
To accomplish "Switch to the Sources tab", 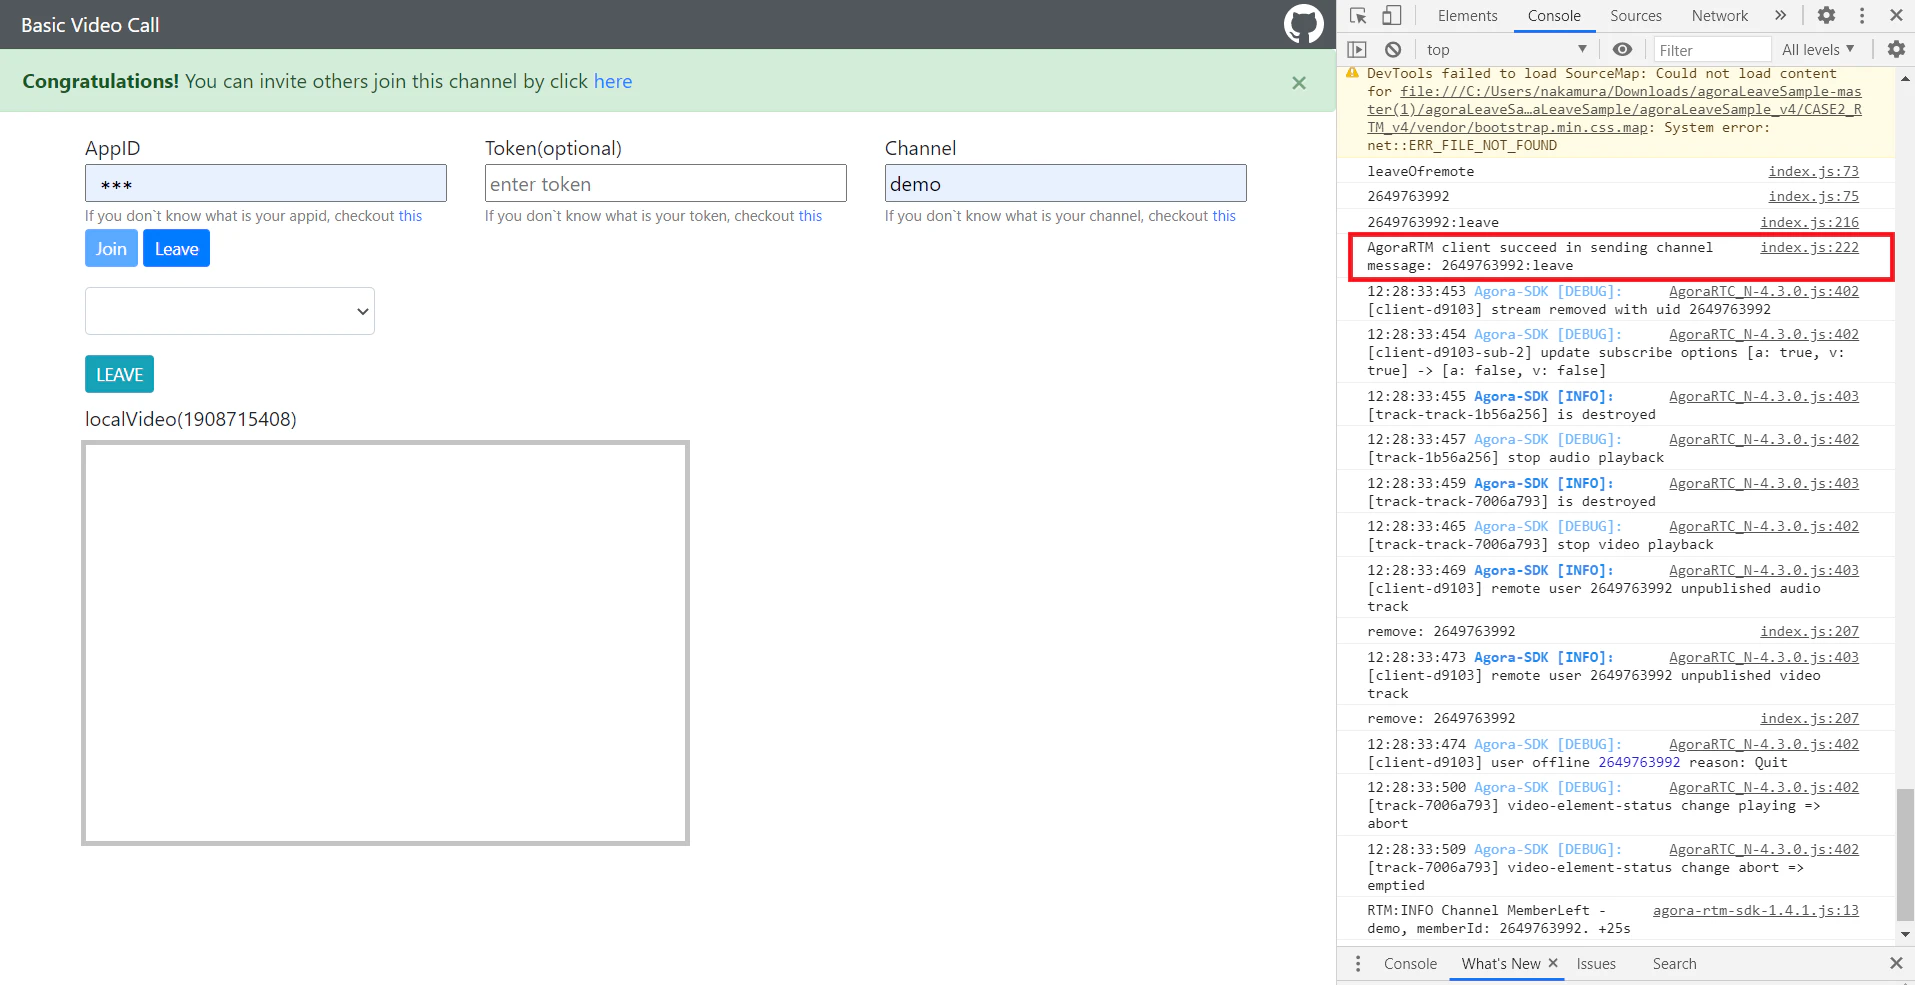I will [x=1636, y=16].
